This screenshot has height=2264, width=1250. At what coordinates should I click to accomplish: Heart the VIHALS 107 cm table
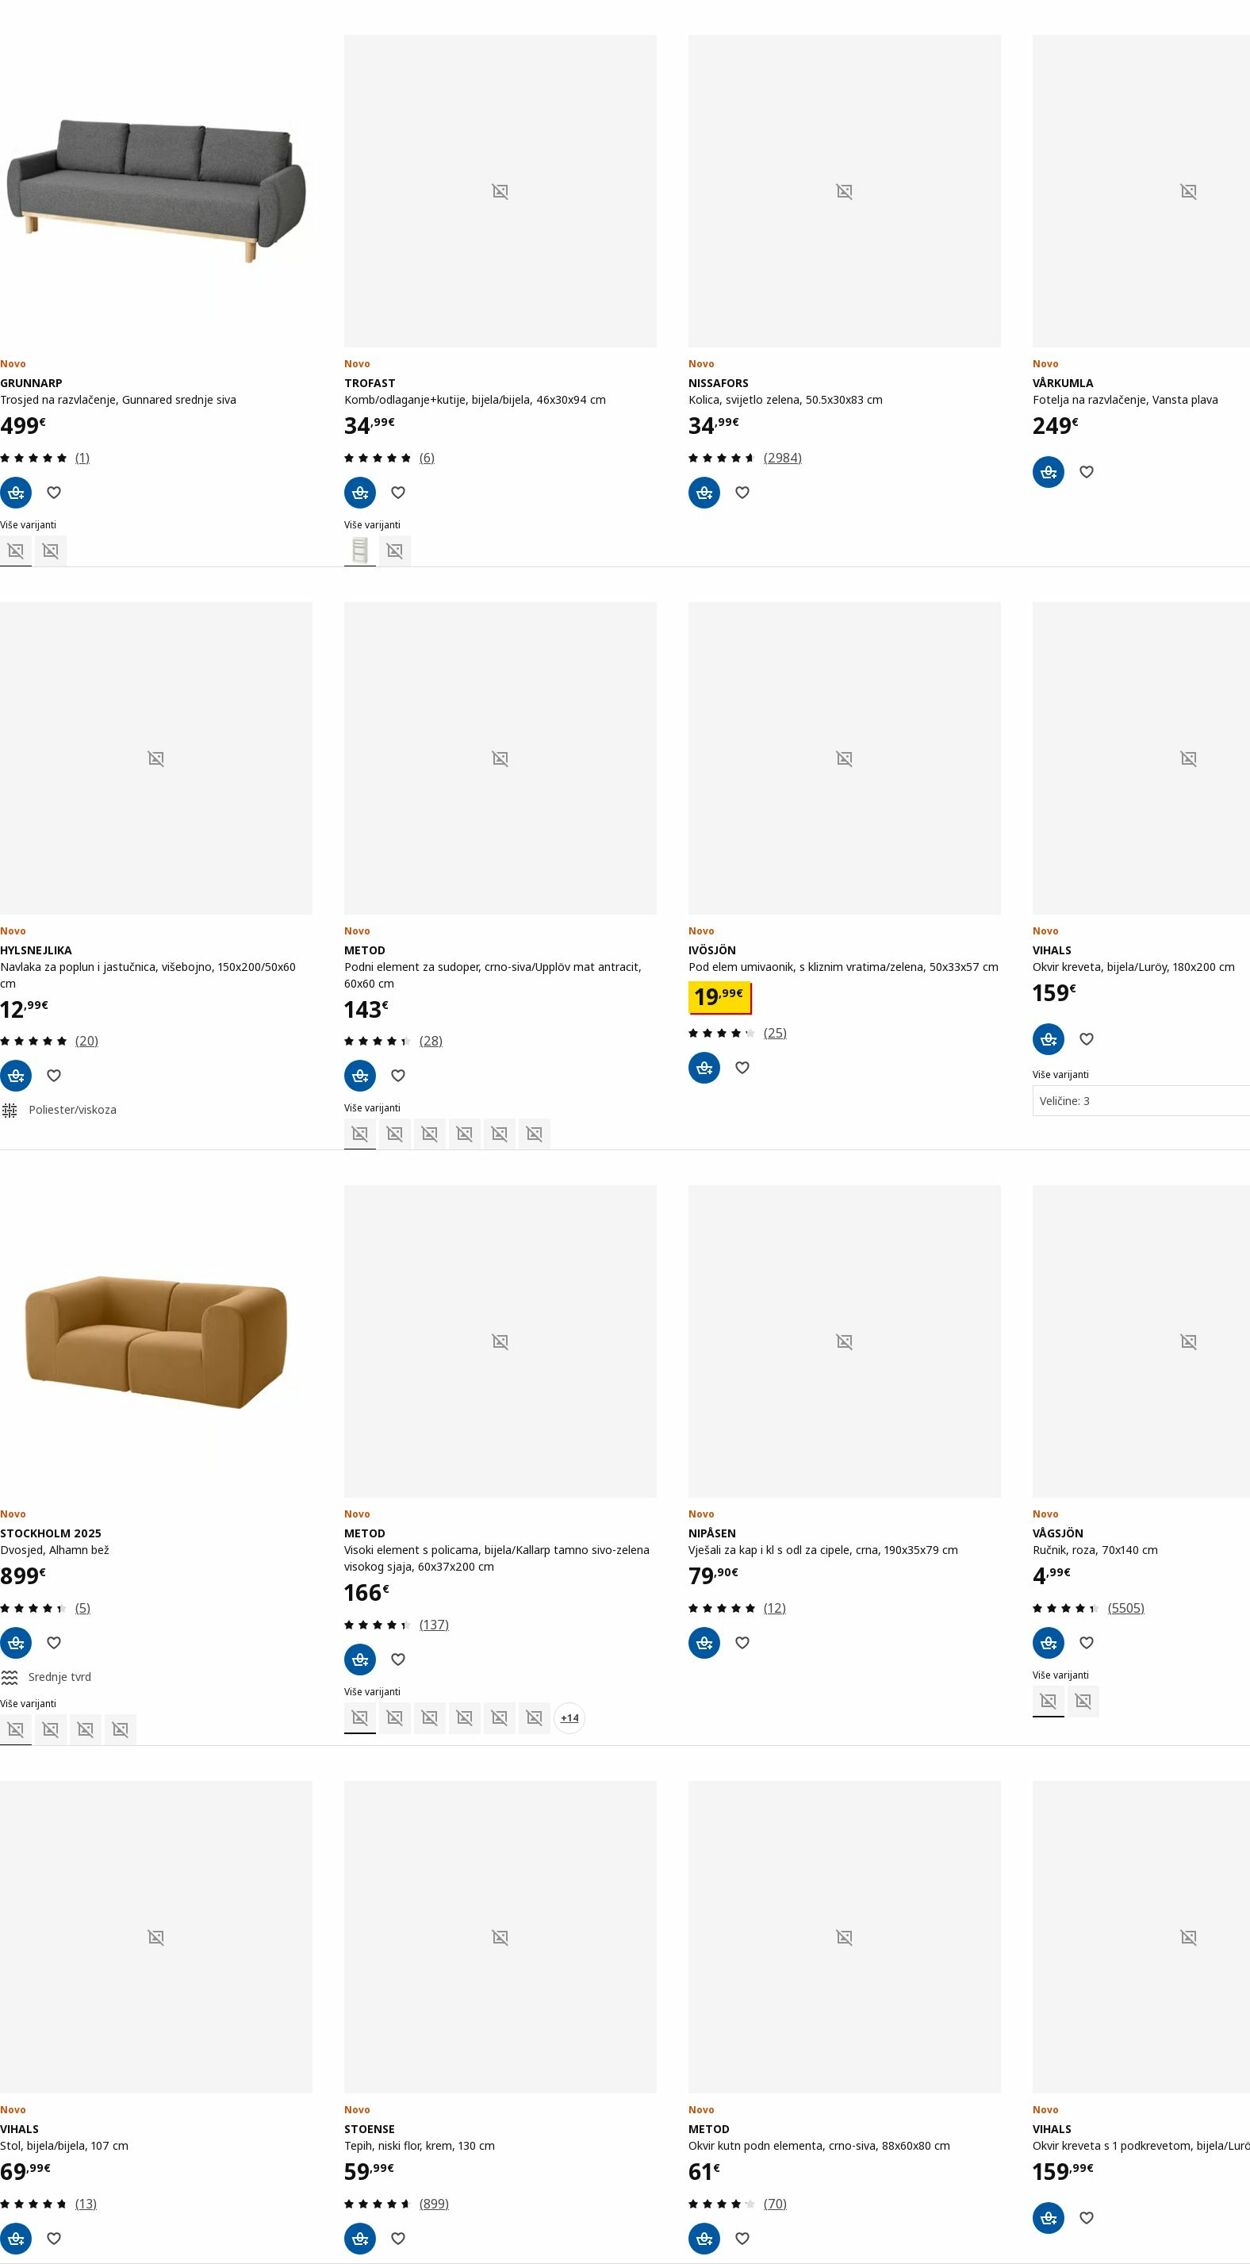[x=54, y=2238]
